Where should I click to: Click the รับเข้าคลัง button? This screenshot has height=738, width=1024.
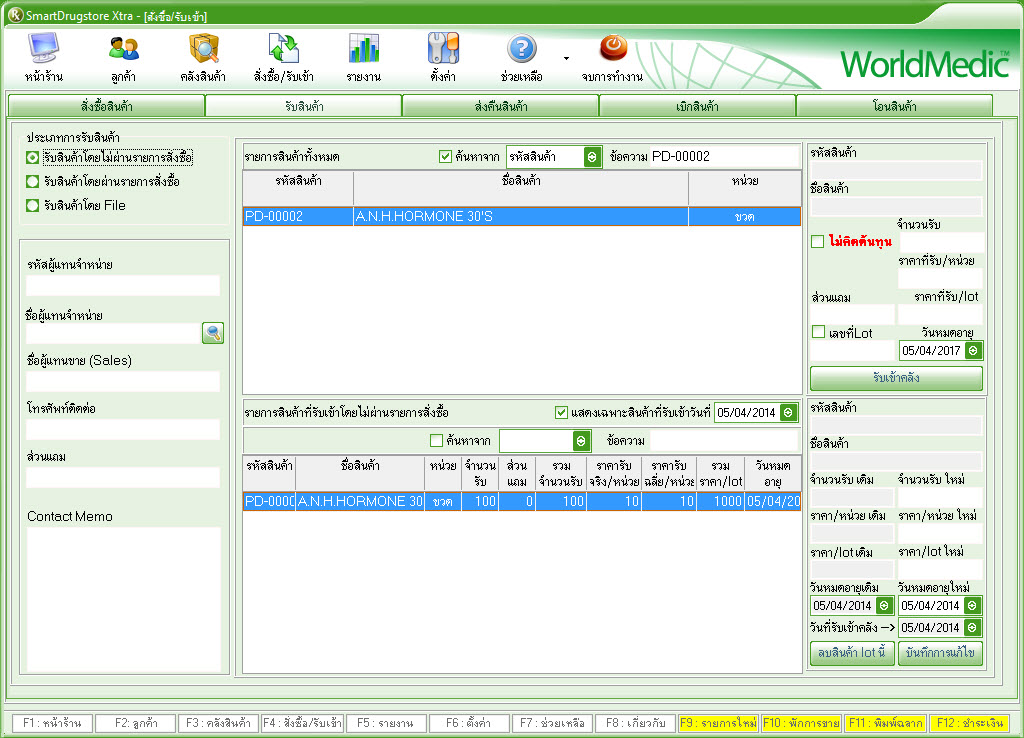[x=896, y=378]
